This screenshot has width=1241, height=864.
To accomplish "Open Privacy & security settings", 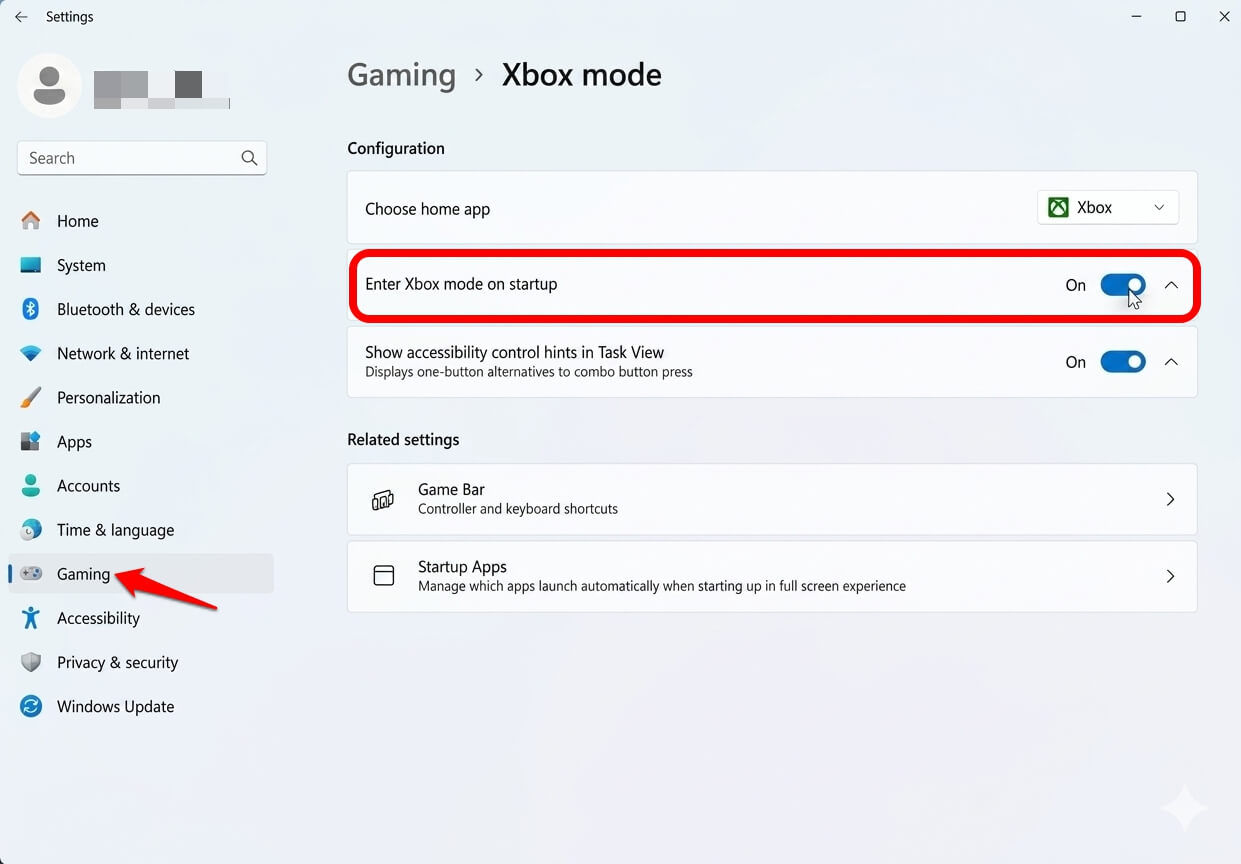I will coord(141,662).
